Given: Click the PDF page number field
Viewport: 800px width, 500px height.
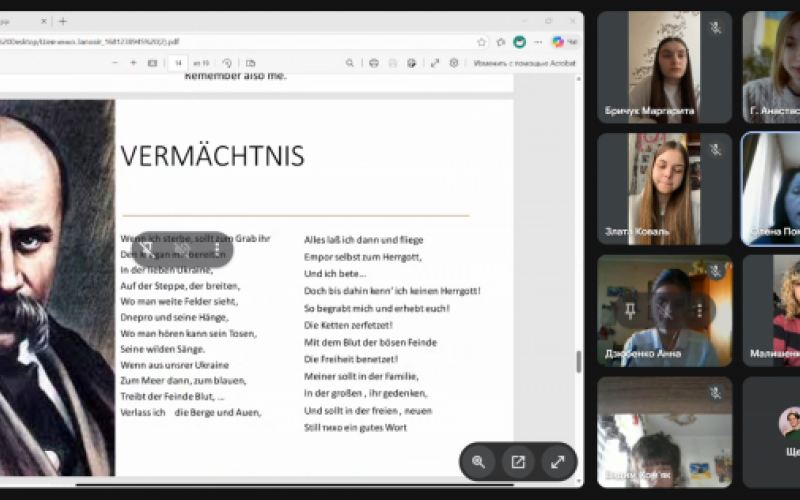Looking at the screenshot, I should point(178,63).
